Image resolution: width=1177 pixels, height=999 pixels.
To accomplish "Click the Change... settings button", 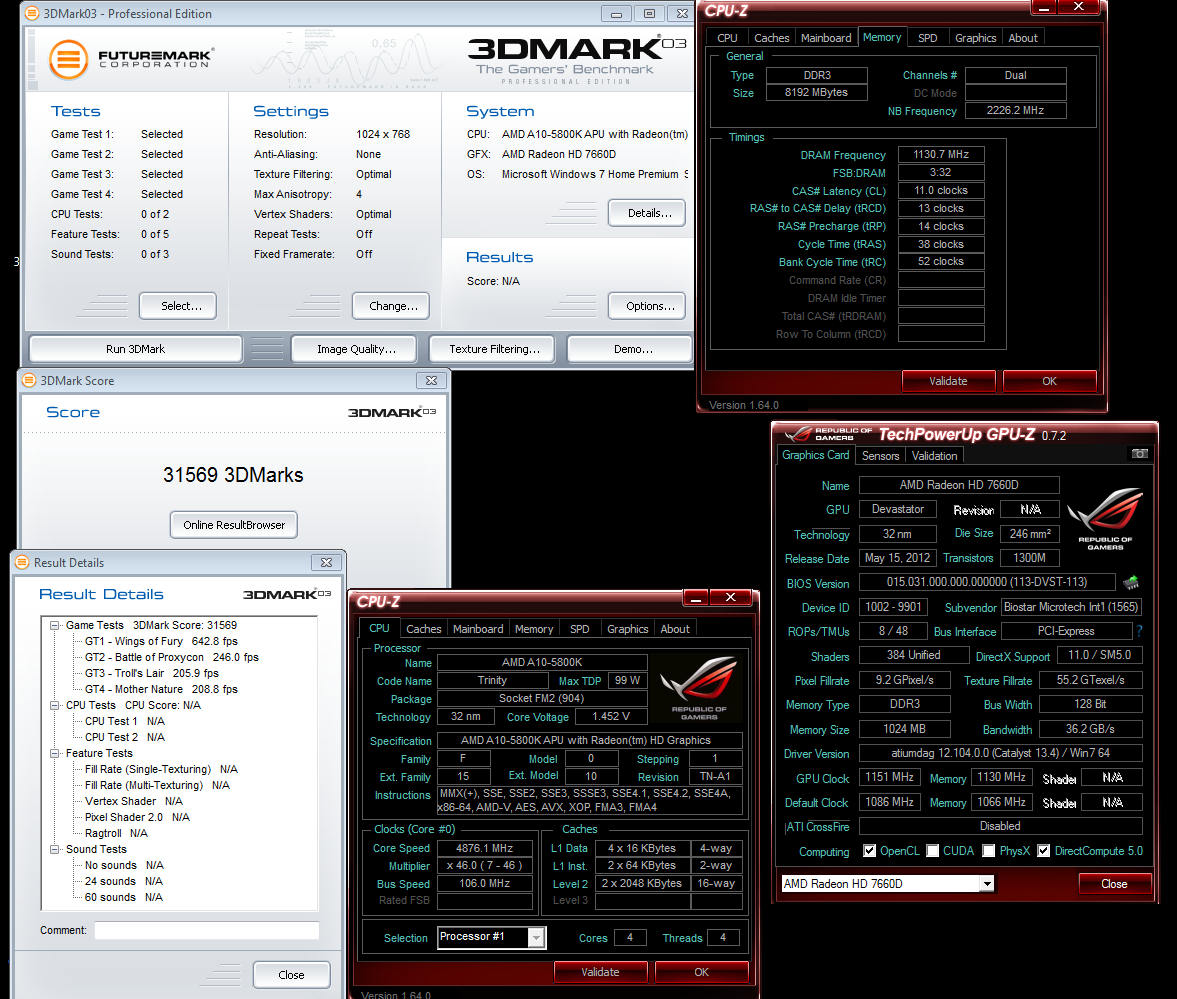I will (x=391, y=306).
